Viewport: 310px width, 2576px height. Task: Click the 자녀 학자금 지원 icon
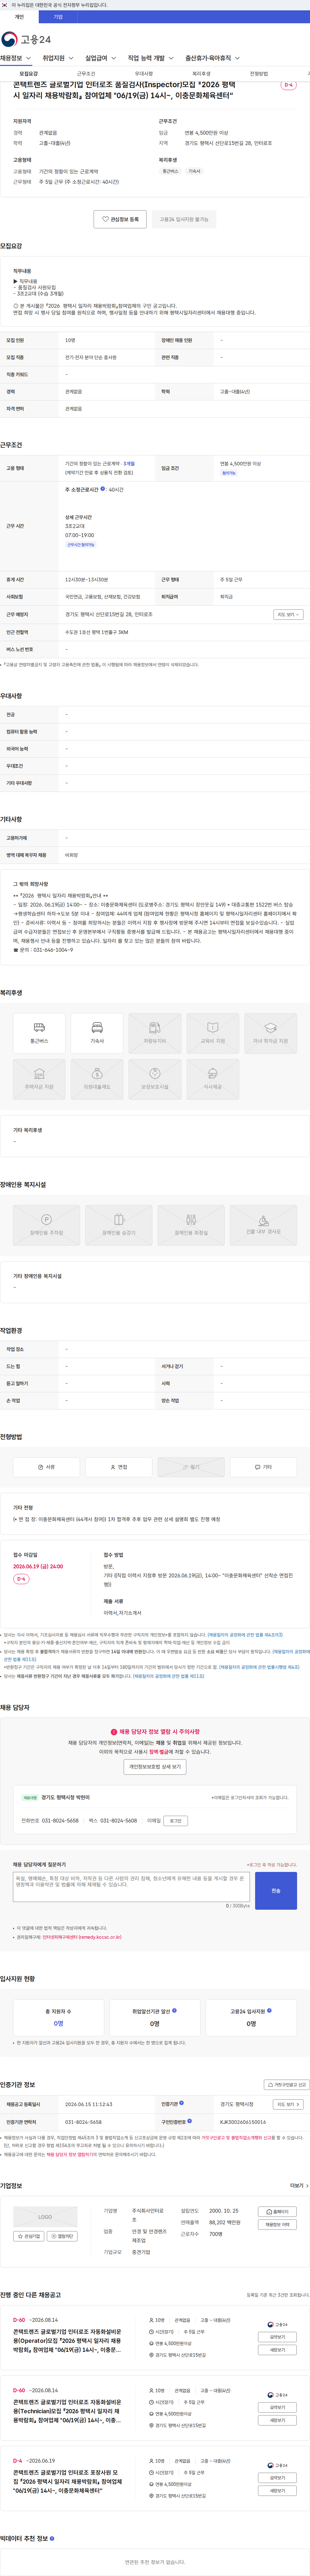[x=271, y=1033]
